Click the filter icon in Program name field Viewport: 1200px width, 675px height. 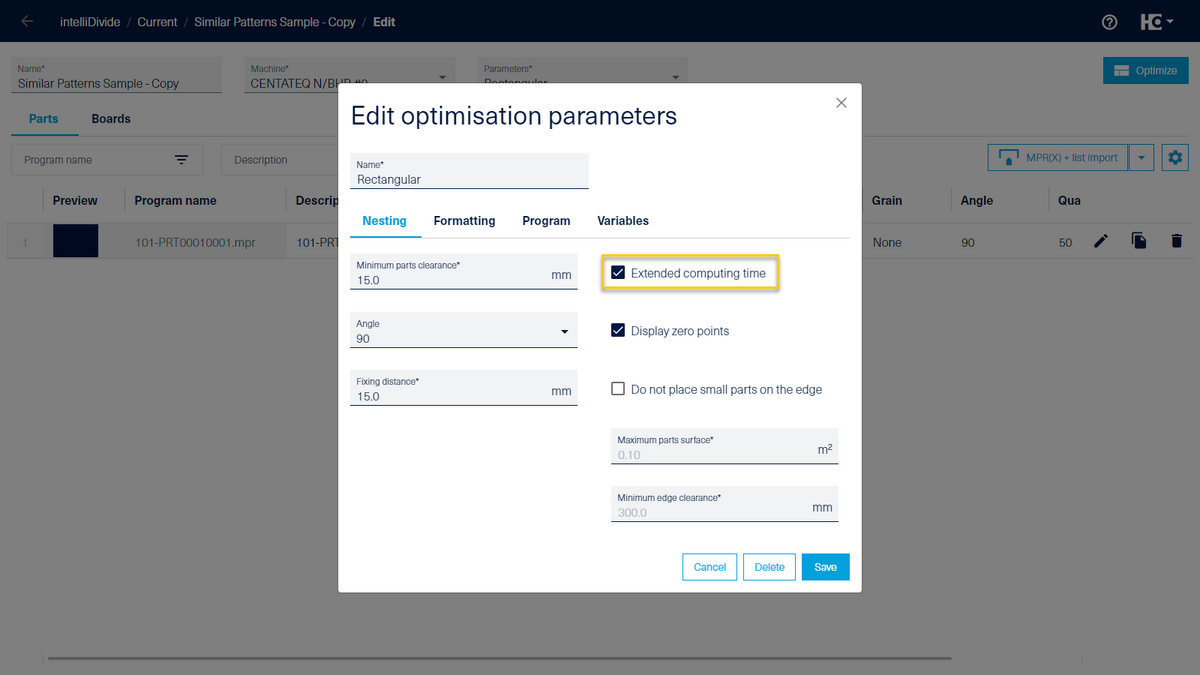(x=181, y=160)
